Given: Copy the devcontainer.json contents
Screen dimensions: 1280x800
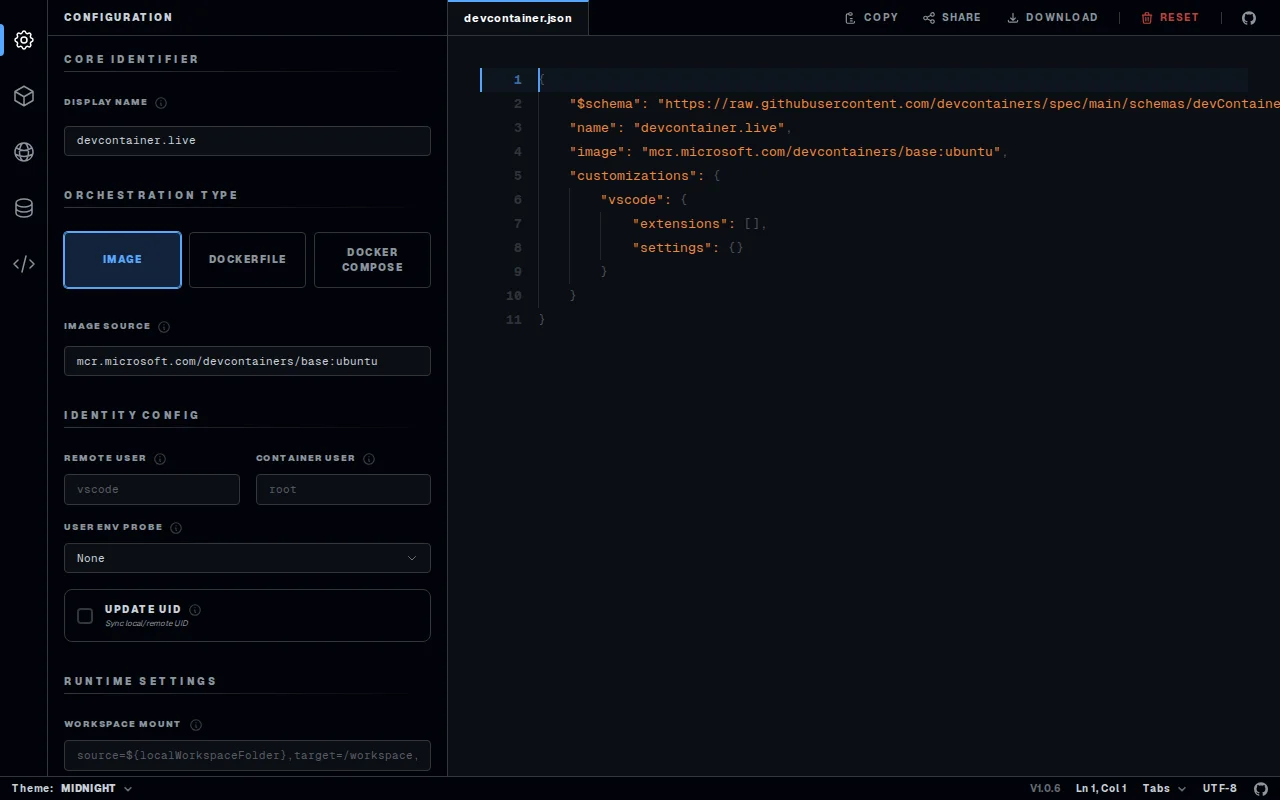Looking at the screenshot, I should coord(871,18).
